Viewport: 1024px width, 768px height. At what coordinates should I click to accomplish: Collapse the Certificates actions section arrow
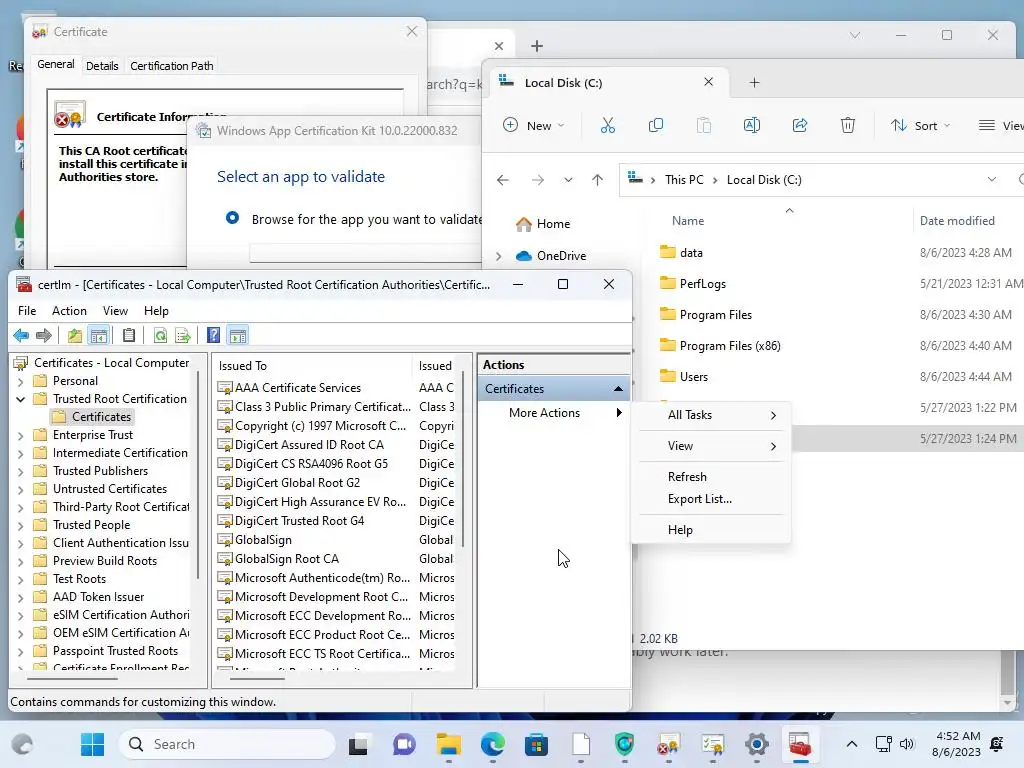coord(618,389)
